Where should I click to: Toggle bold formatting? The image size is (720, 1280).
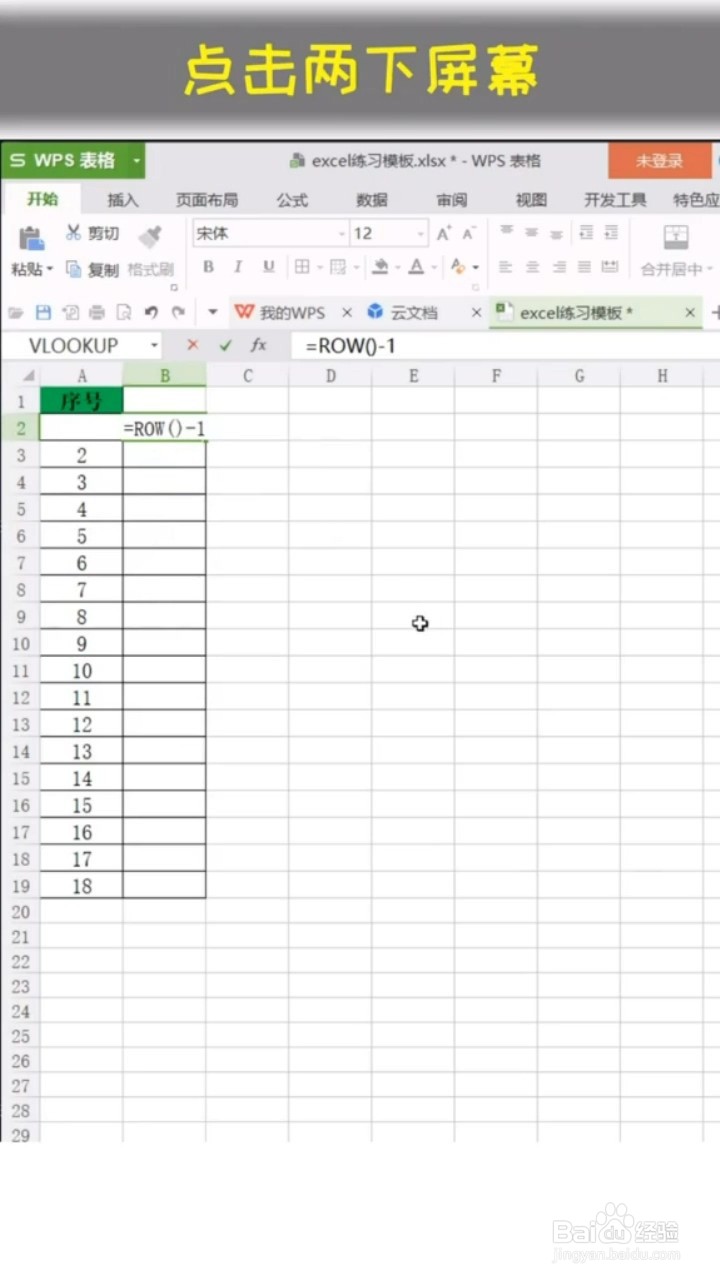(x=208, y=267)
